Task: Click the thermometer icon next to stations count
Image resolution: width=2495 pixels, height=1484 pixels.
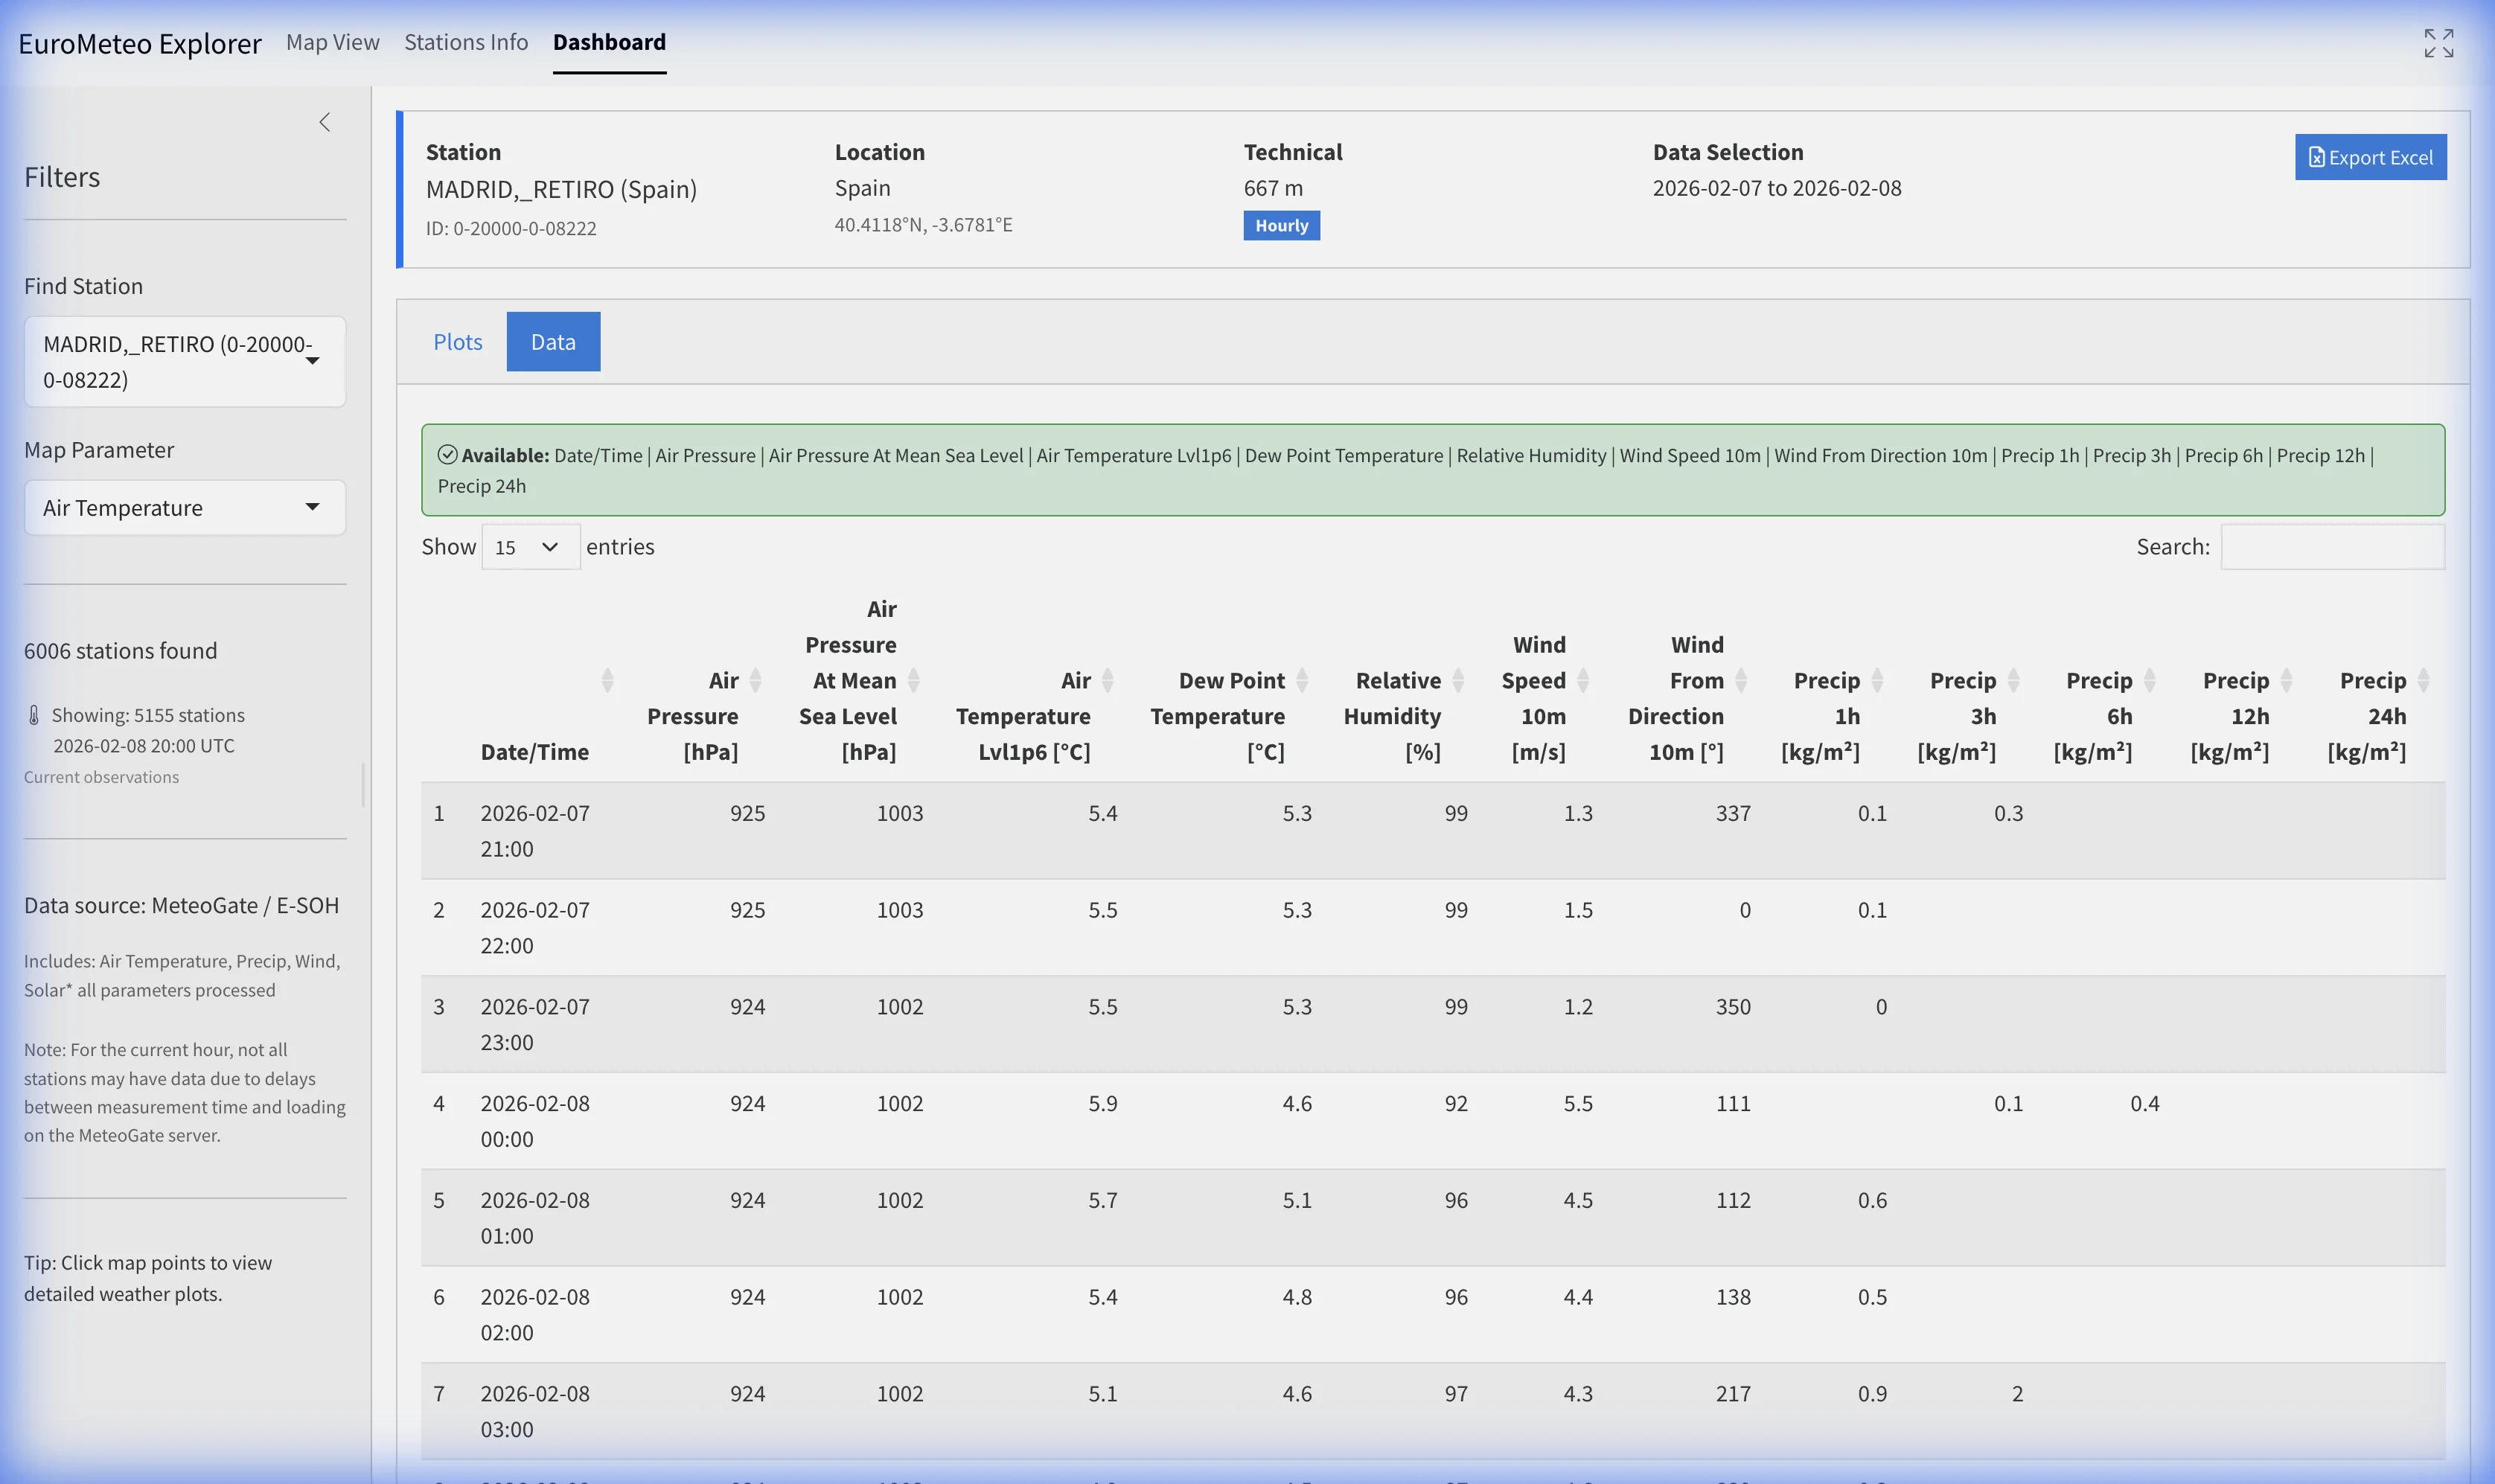Action: [33, 714]
